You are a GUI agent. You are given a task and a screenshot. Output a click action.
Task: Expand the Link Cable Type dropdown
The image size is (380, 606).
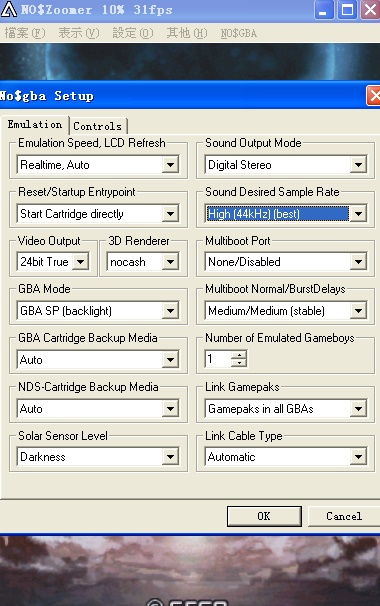tap(358, 457)
